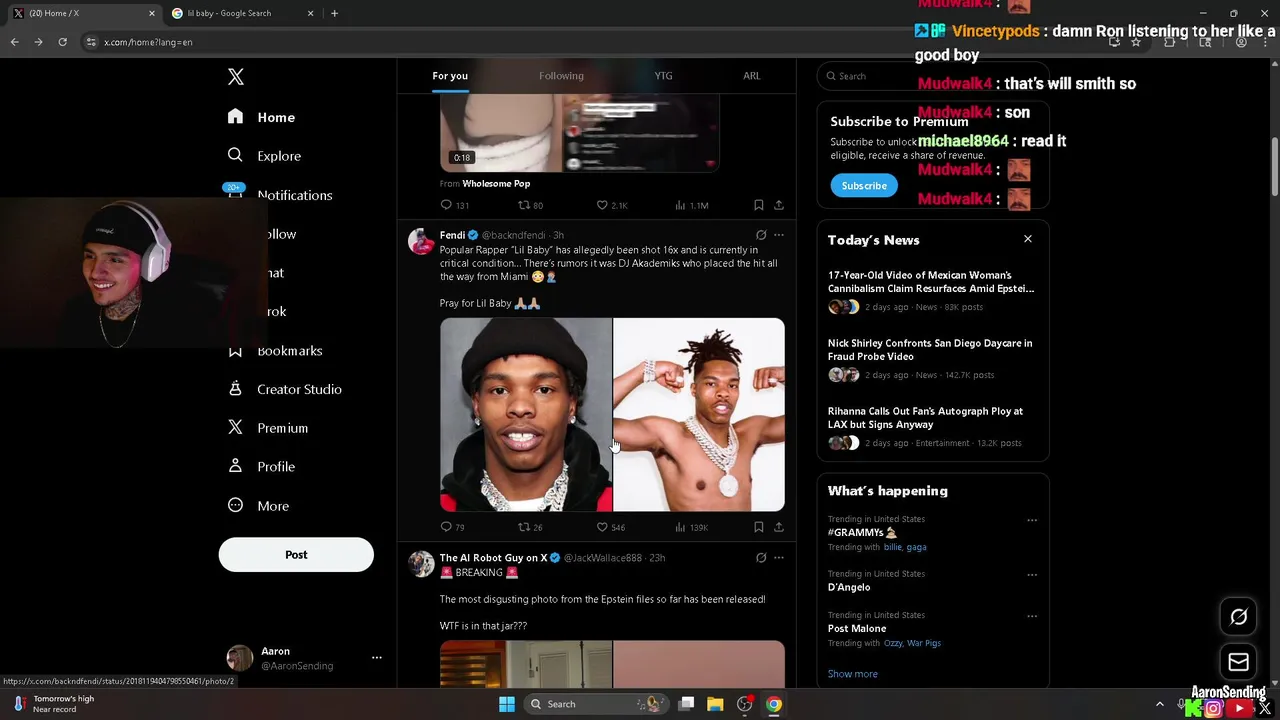Click Show more under What's happening
The height and width of the screenshot is (720, 1280).
852,674
